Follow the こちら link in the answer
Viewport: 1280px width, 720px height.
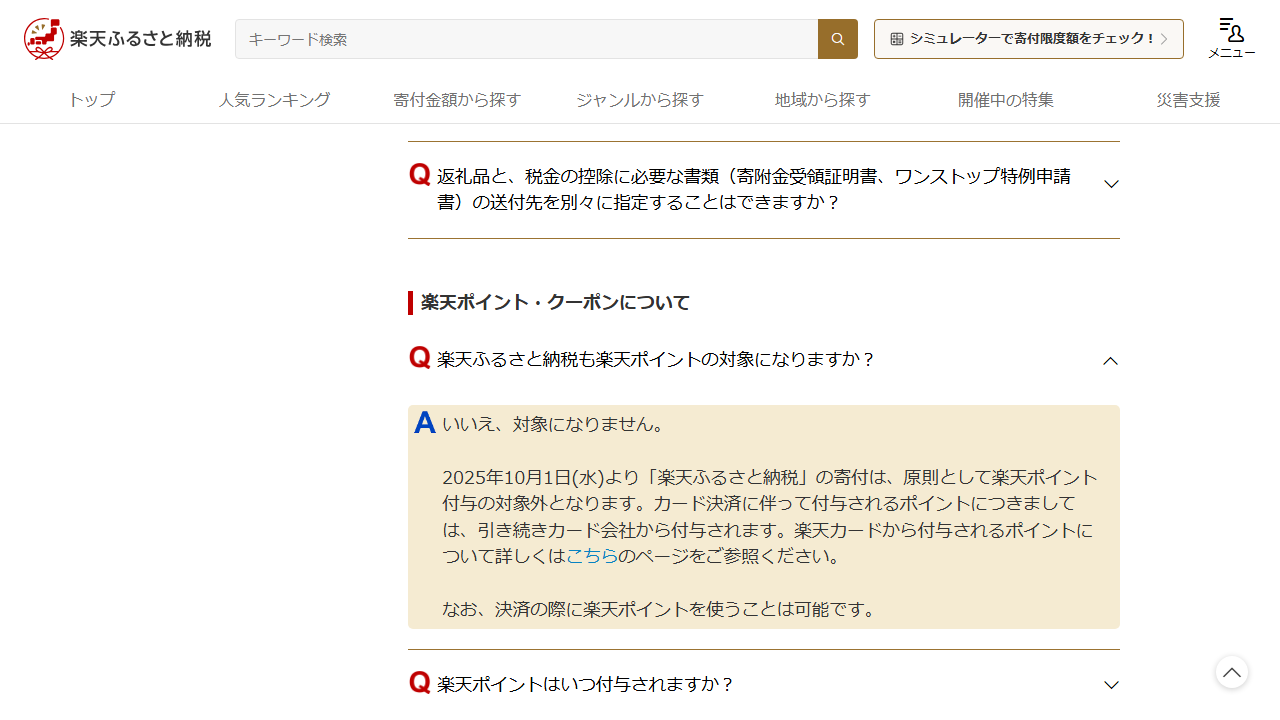click(x=591, y=556)
